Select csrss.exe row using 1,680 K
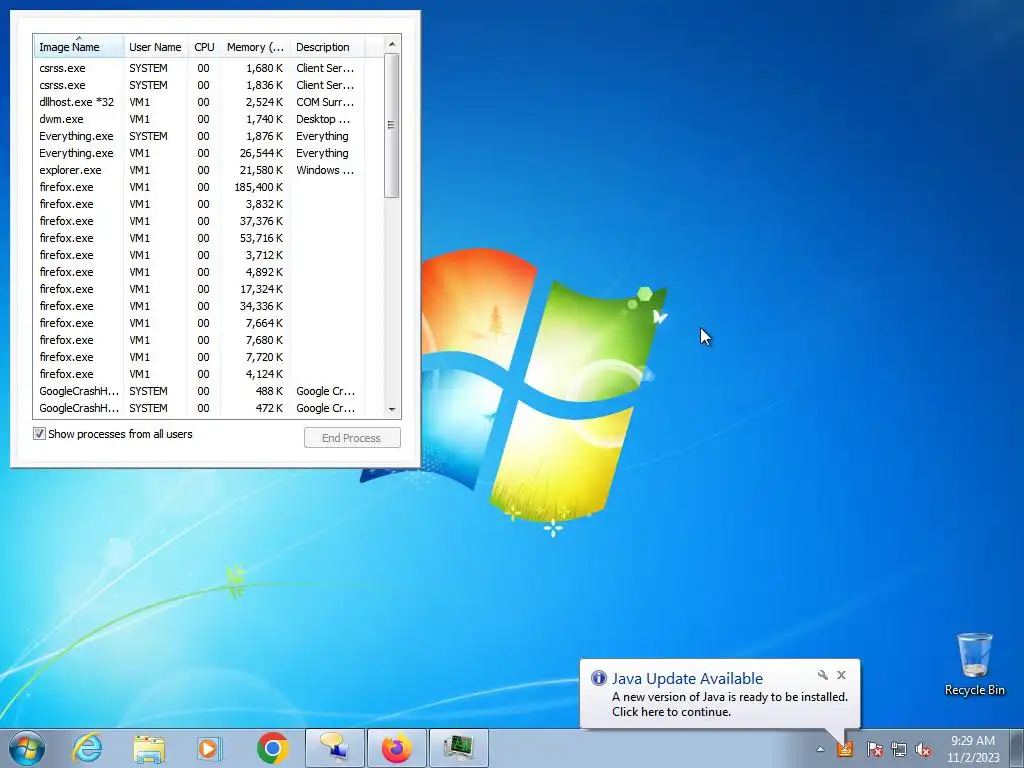Screen dimensions: 1024x768 (x=199, y=68)
